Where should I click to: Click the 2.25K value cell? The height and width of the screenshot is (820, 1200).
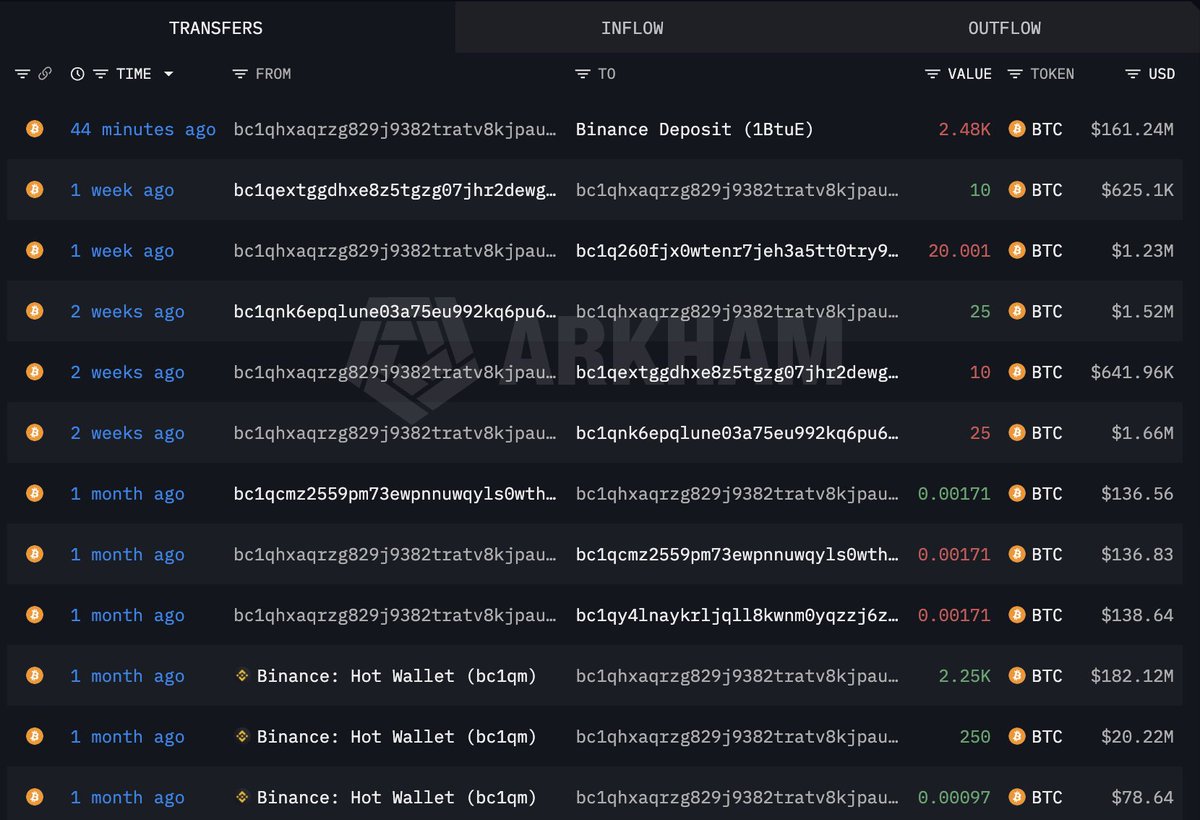coord(964,677)
